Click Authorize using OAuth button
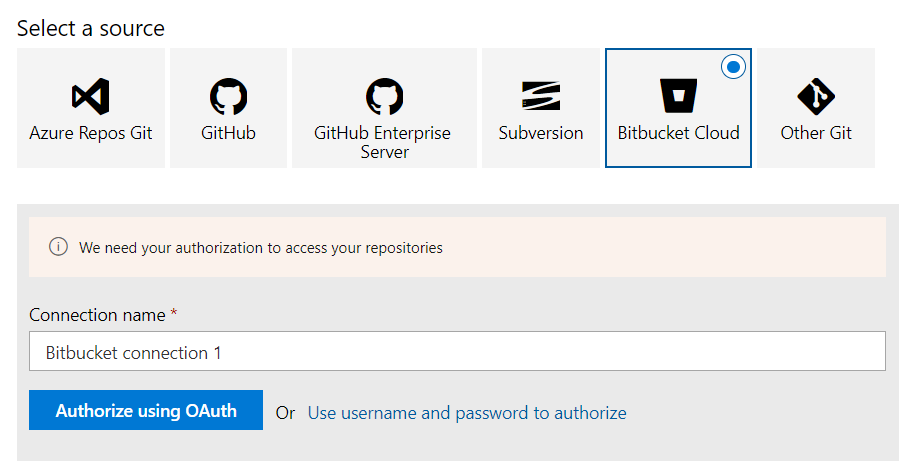Screen dimensions: 917x472 (146, 410)
